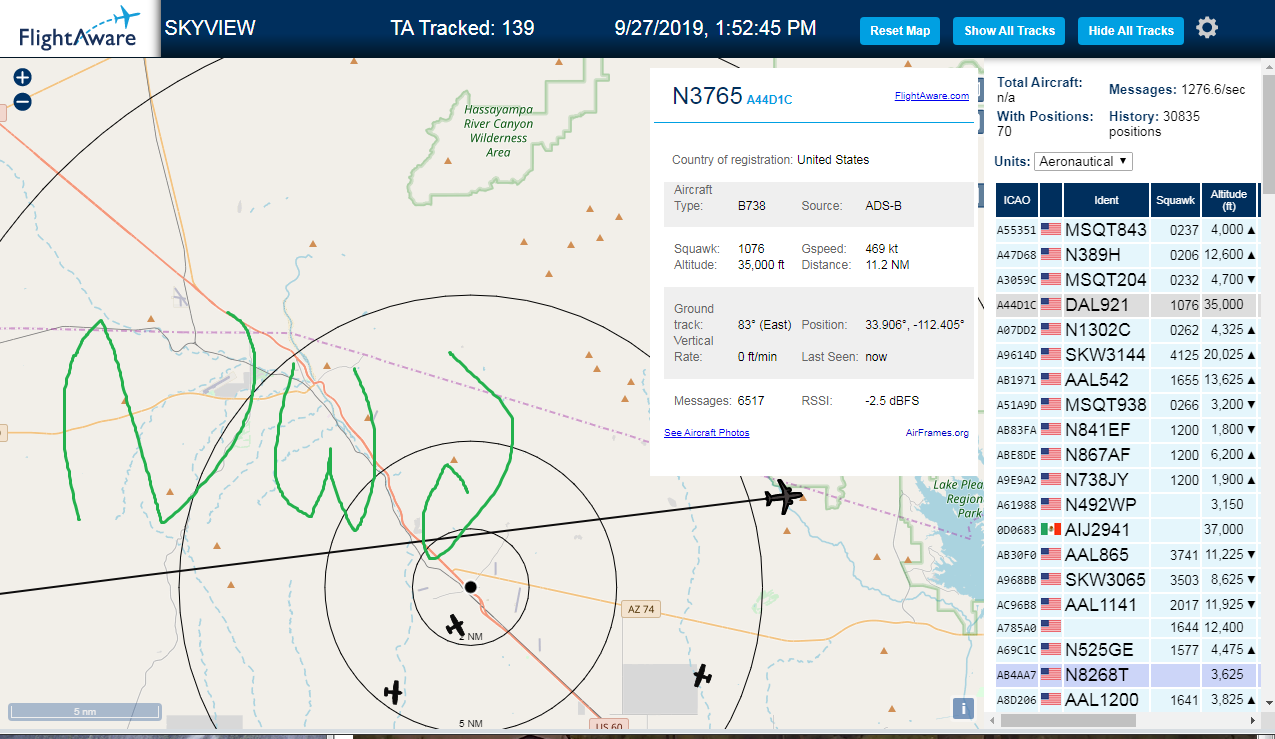Image resolution: width=1275 pixels, height=739 pixels.
Task: Open the FlightAware.com link
Action: pyautogui.click(x=931, y=96)
